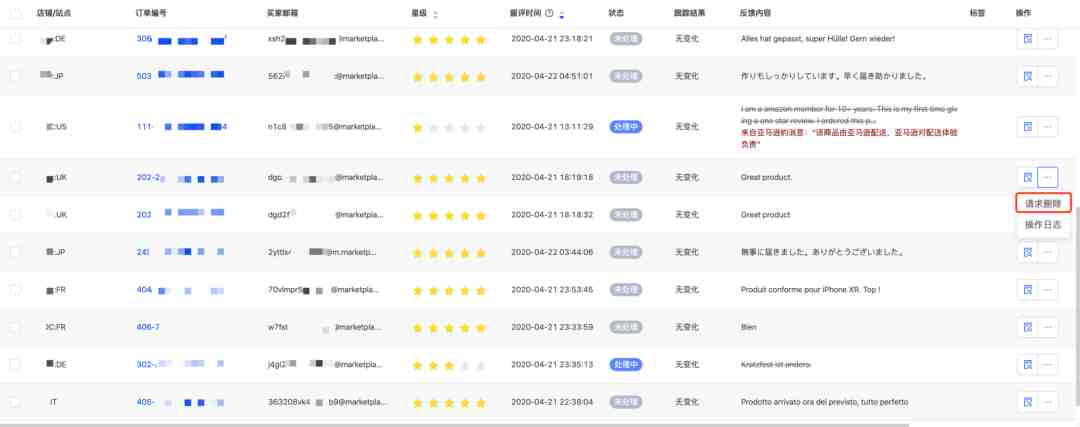Click help icon beside 留评时间 header
Screen dimensions: 1080x427
tap(549, 13)
